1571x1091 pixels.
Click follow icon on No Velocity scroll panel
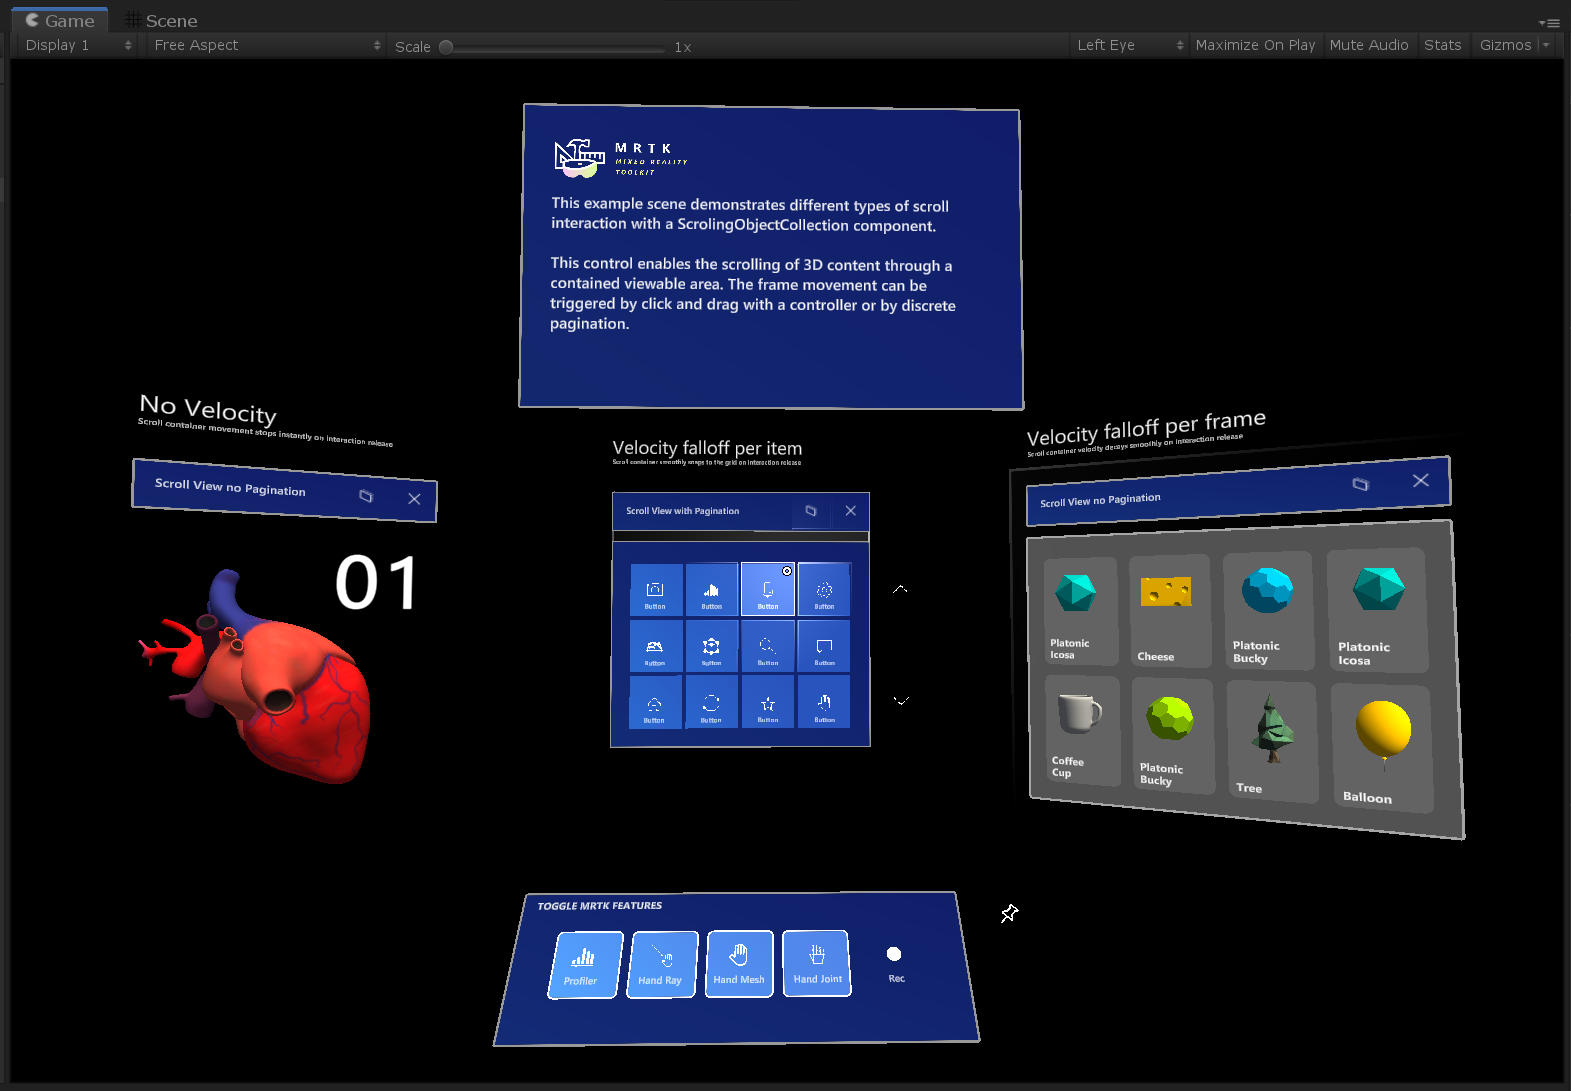point(366,496)
